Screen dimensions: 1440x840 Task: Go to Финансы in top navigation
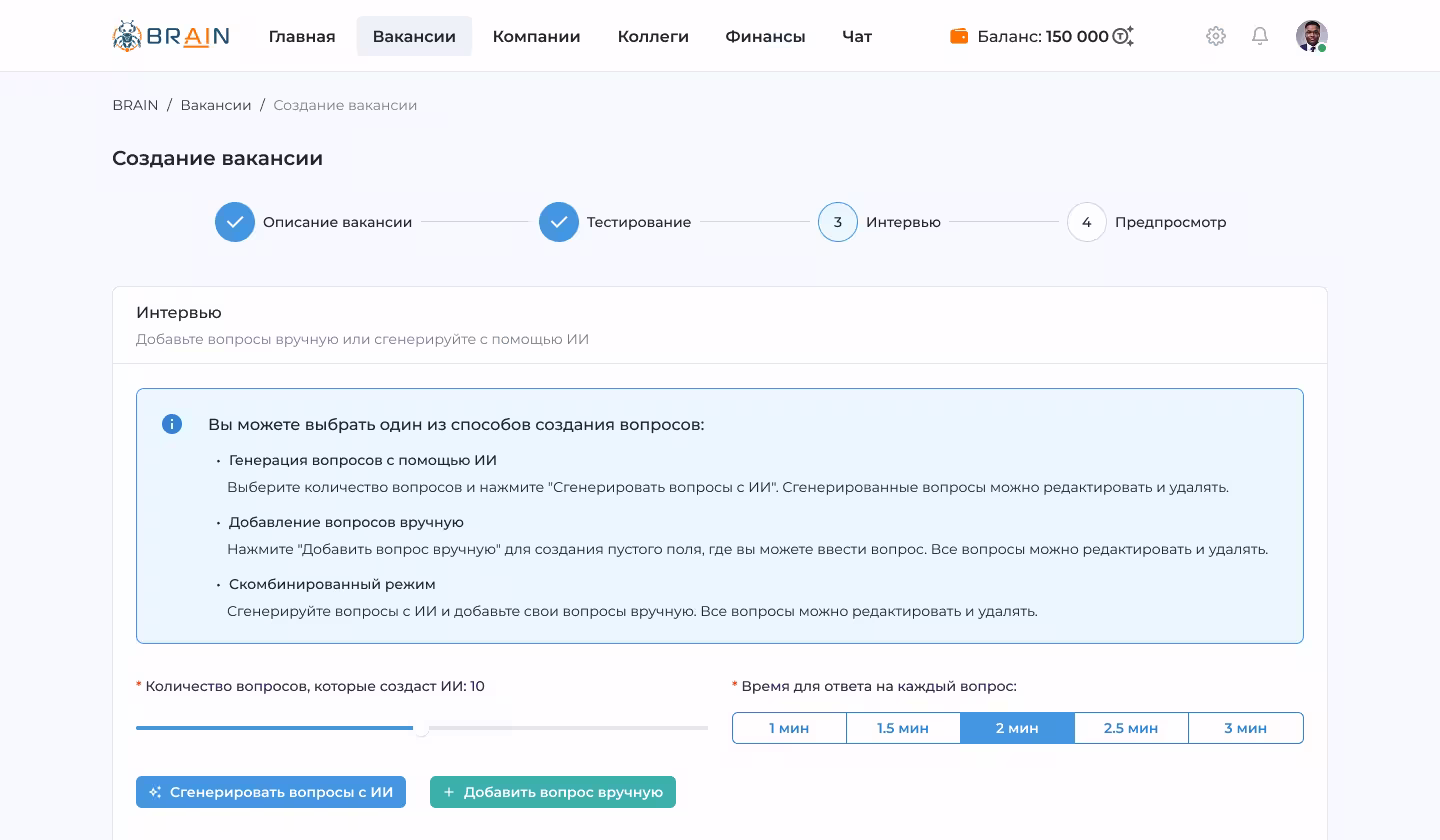[765, 36]
